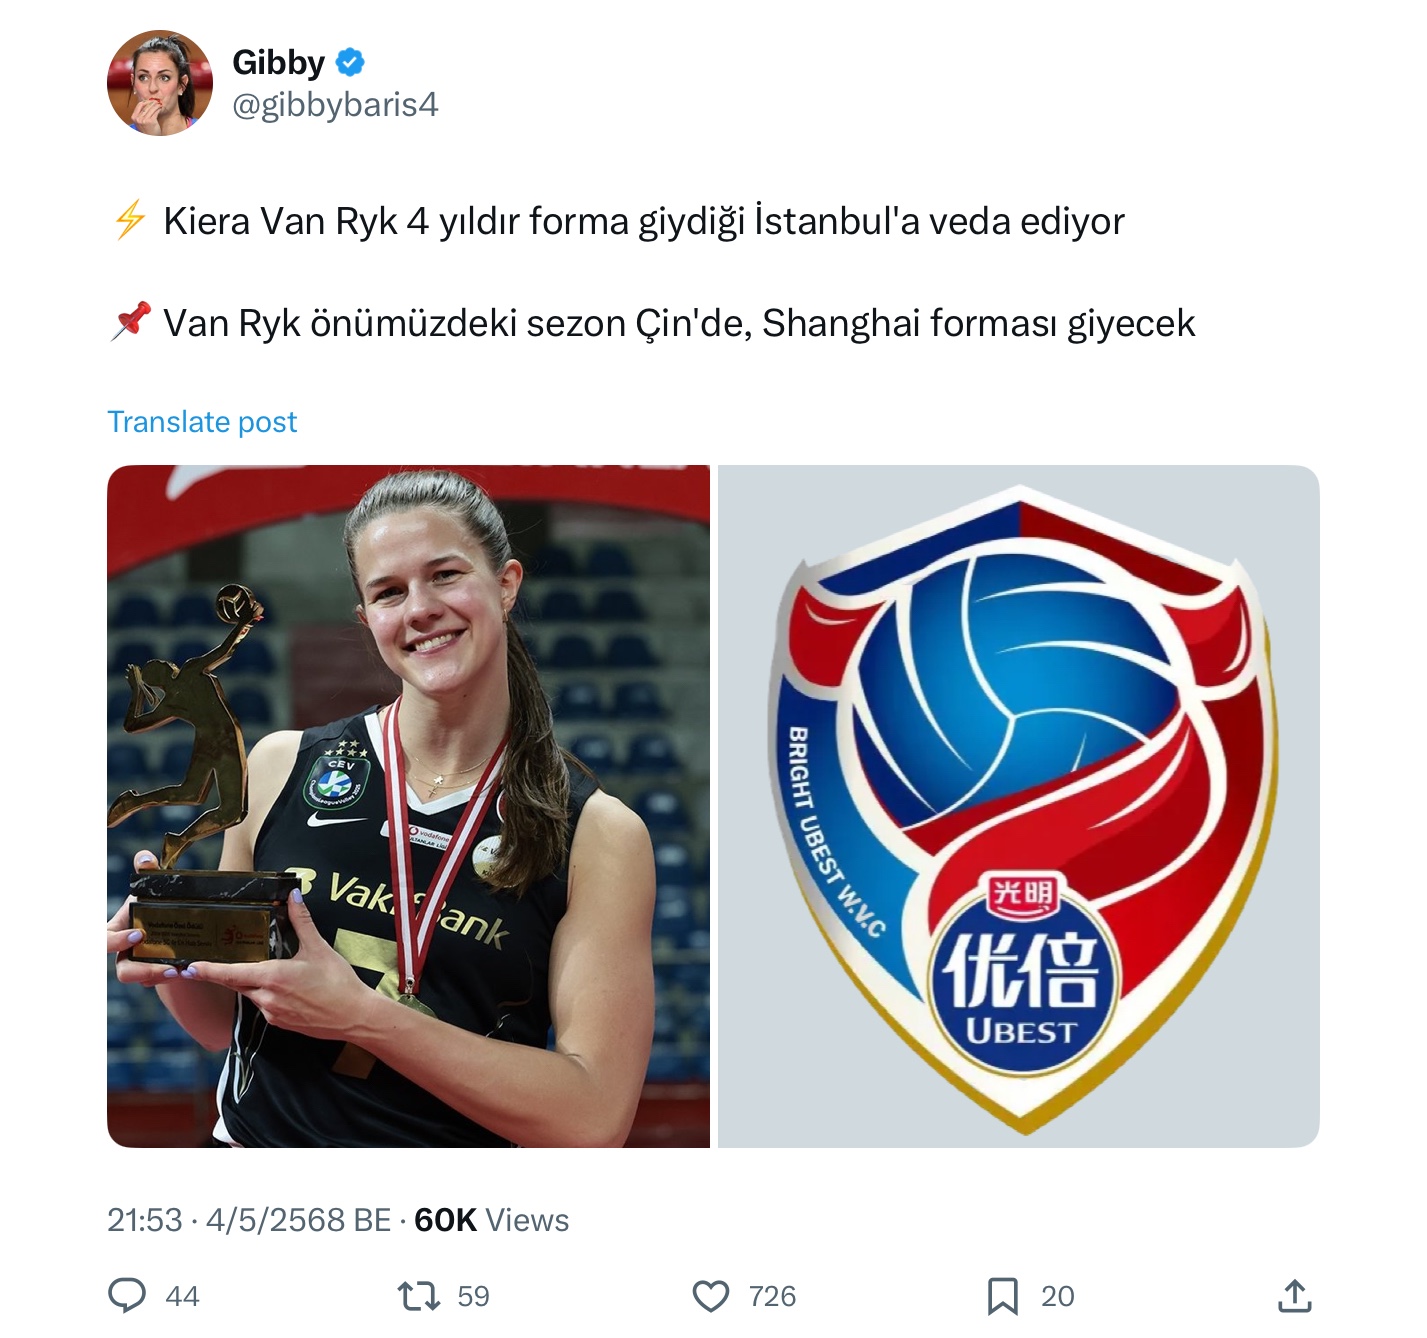Click the red pushpin emoji in the post
This screenshot has height=1338, width=1427.
[x=130, y=322]
